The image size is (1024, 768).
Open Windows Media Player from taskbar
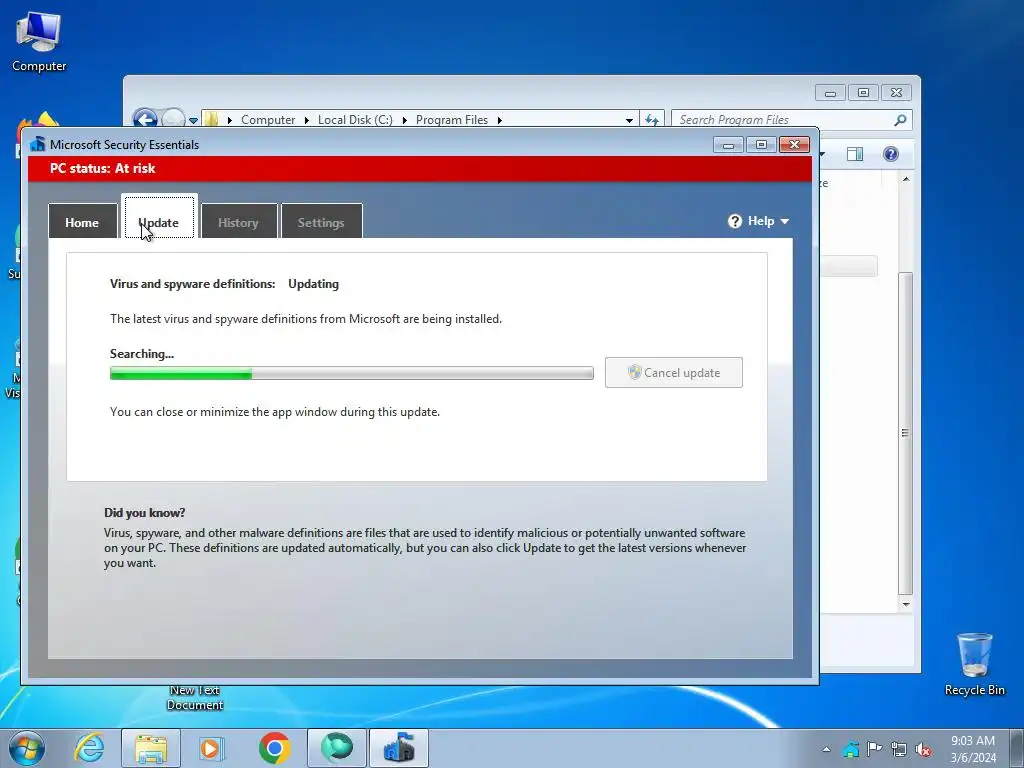click(211, 748)
